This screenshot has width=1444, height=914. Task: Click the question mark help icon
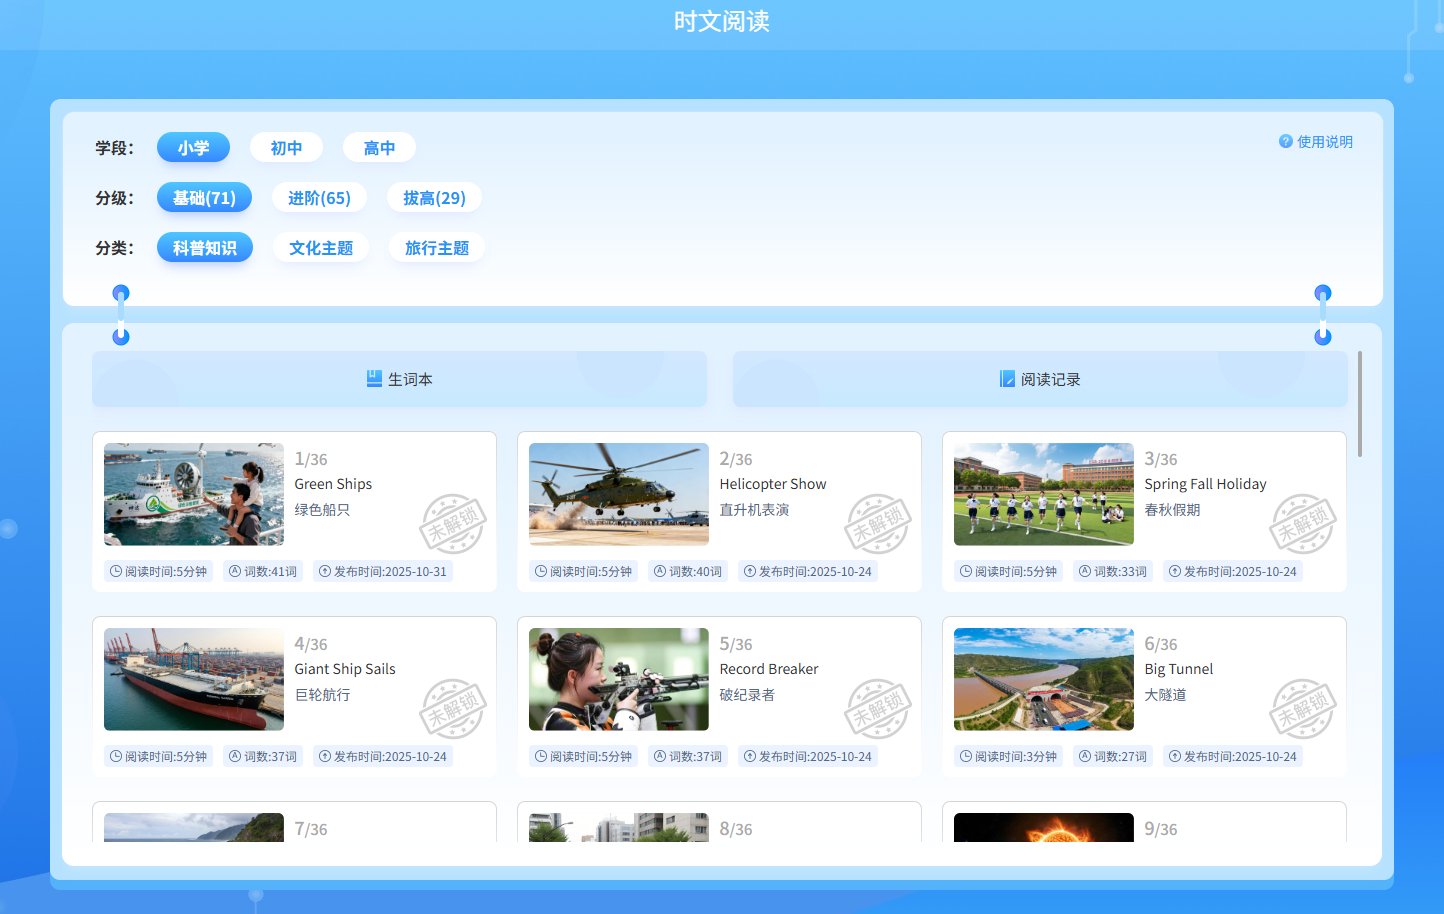click(x=1285, y=142)
